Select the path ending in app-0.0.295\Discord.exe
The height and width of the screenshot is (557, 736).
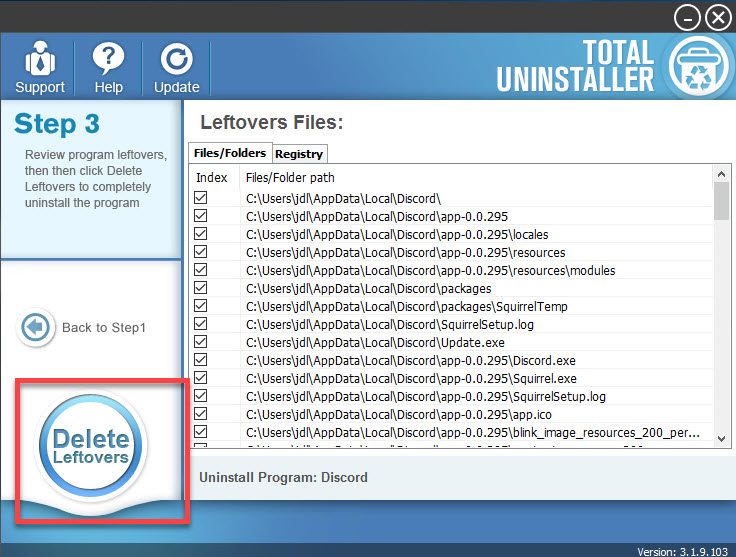411,360
